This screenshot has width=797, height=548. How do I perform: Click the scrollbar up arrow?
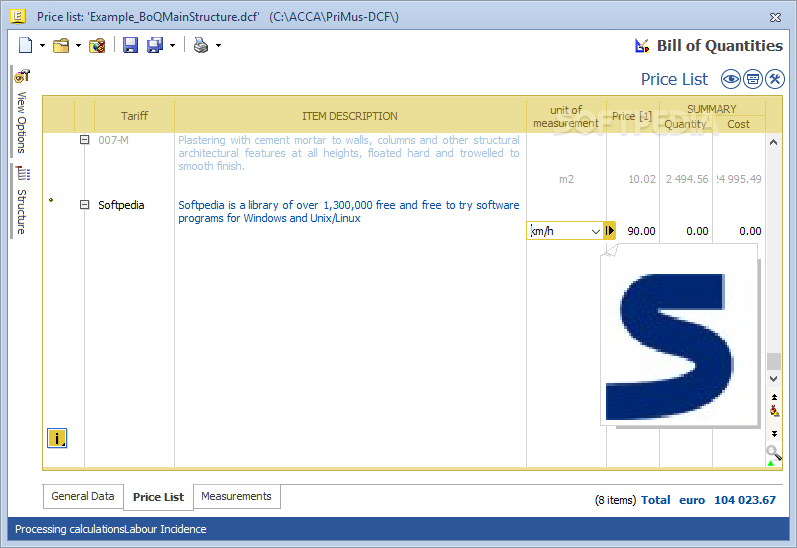pos(773,142)
